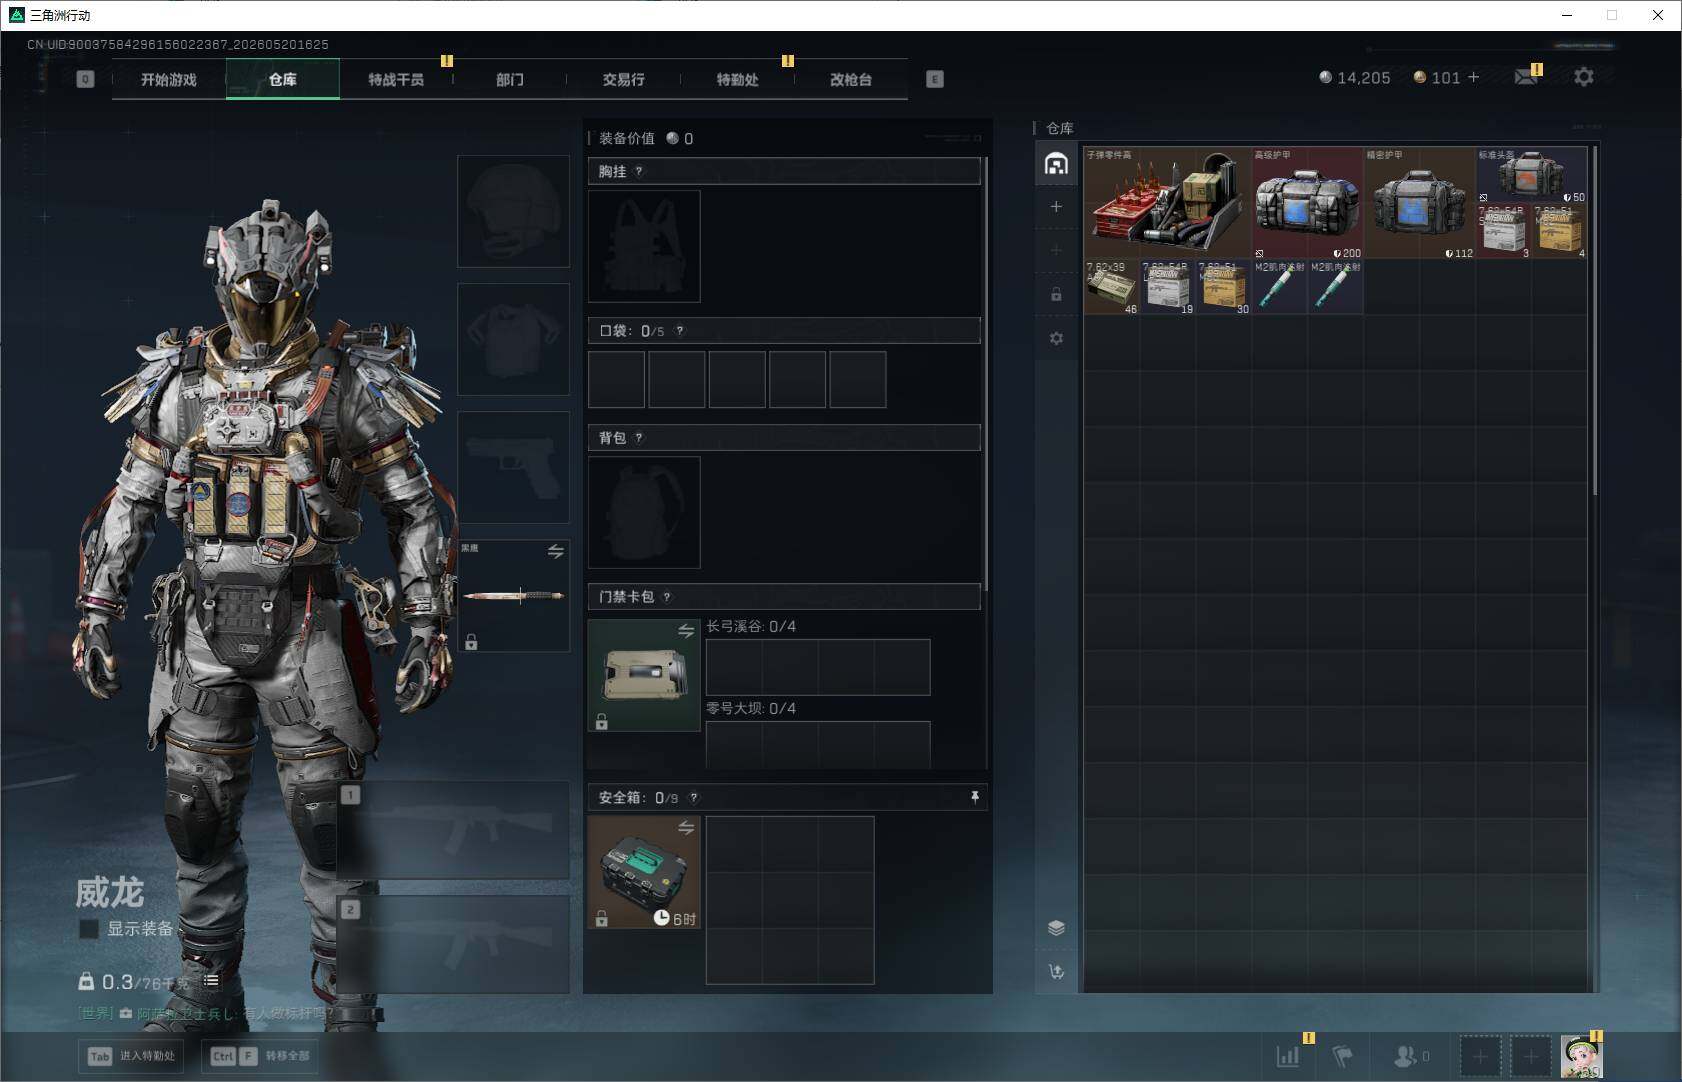Image resolution: width=1682 pixels, height=1082 pixels.
Task: Click the 胸挂 help question mark
Action: (639, 171)
